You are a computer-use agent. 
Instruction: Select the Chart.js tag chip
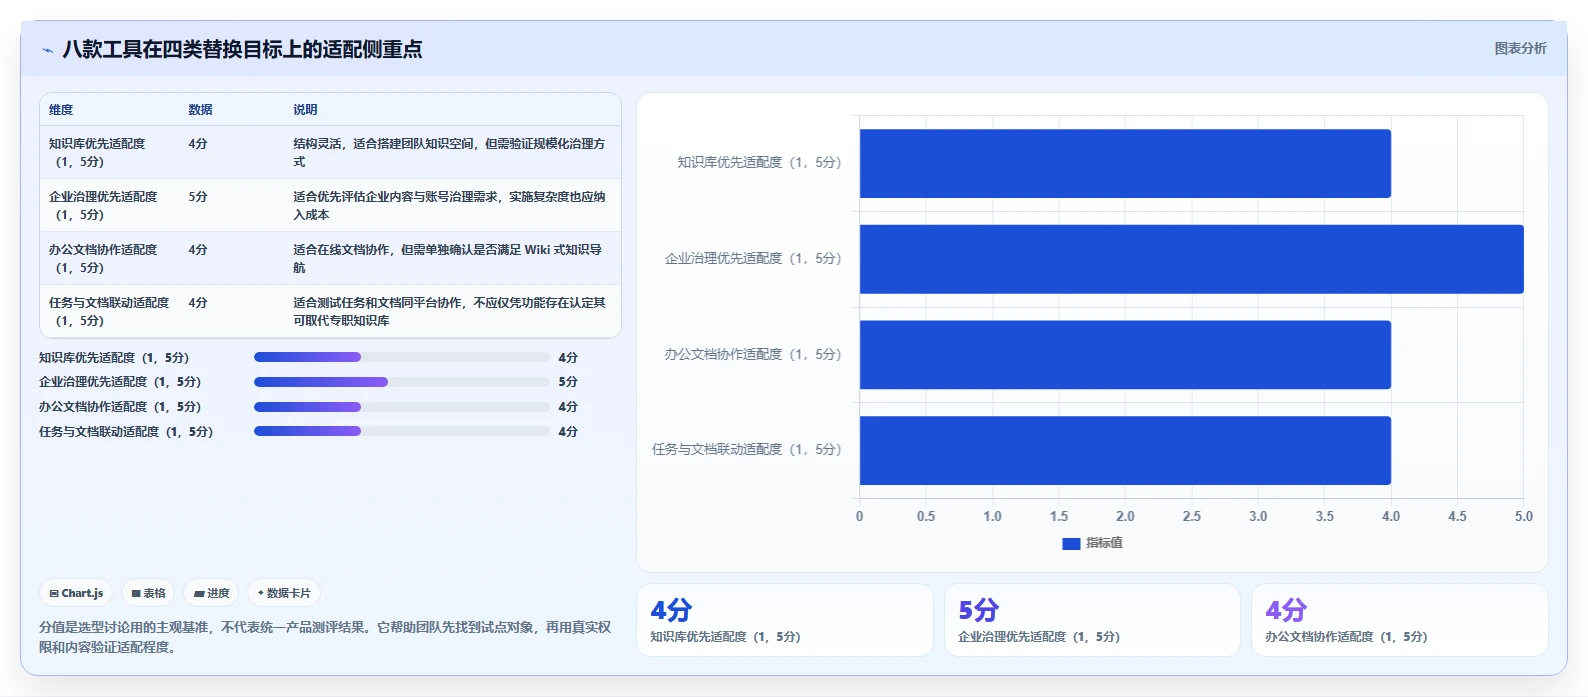(x=76, y=593)
